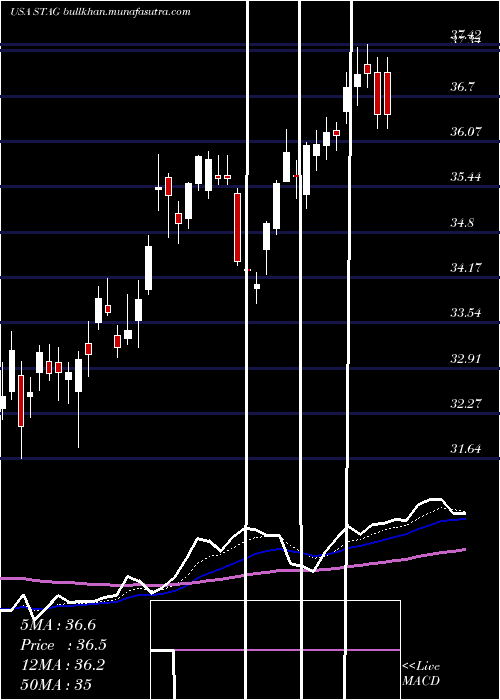Click the Live MACD label
The image size is (500, 700).
tap(421, 673)
